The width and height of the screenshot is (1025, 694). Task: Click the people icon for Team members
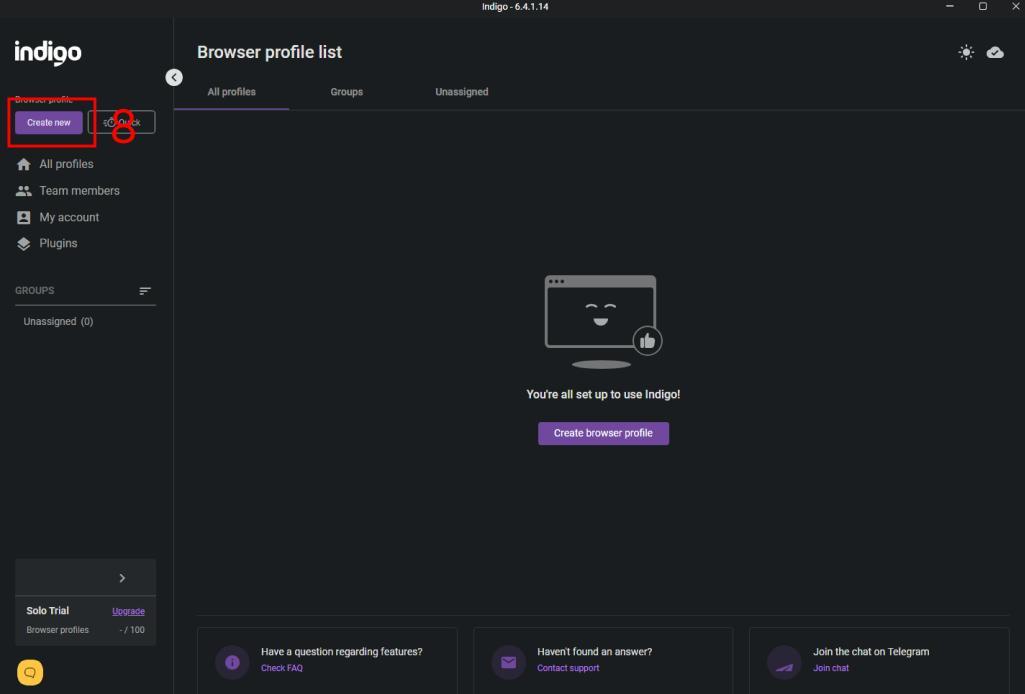[24, 191]
